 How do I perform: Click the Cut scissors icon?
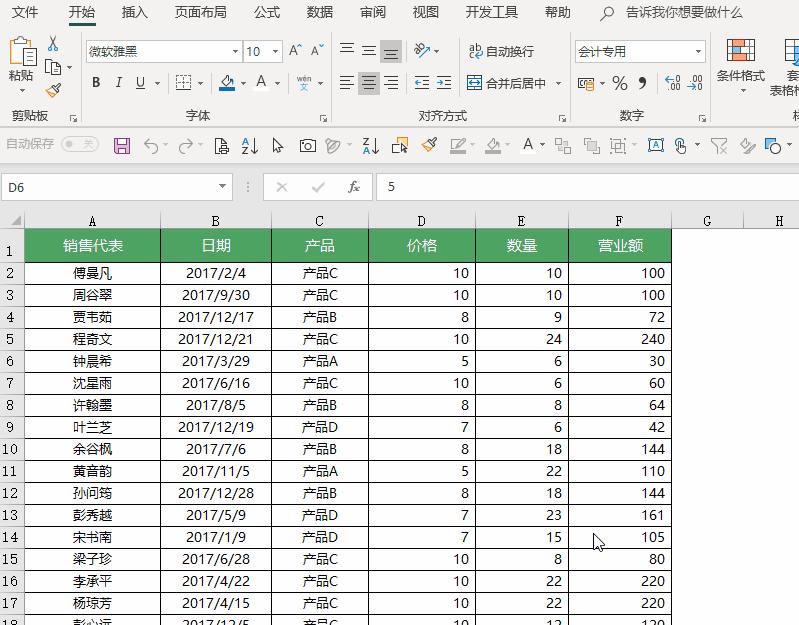point(52,44)
